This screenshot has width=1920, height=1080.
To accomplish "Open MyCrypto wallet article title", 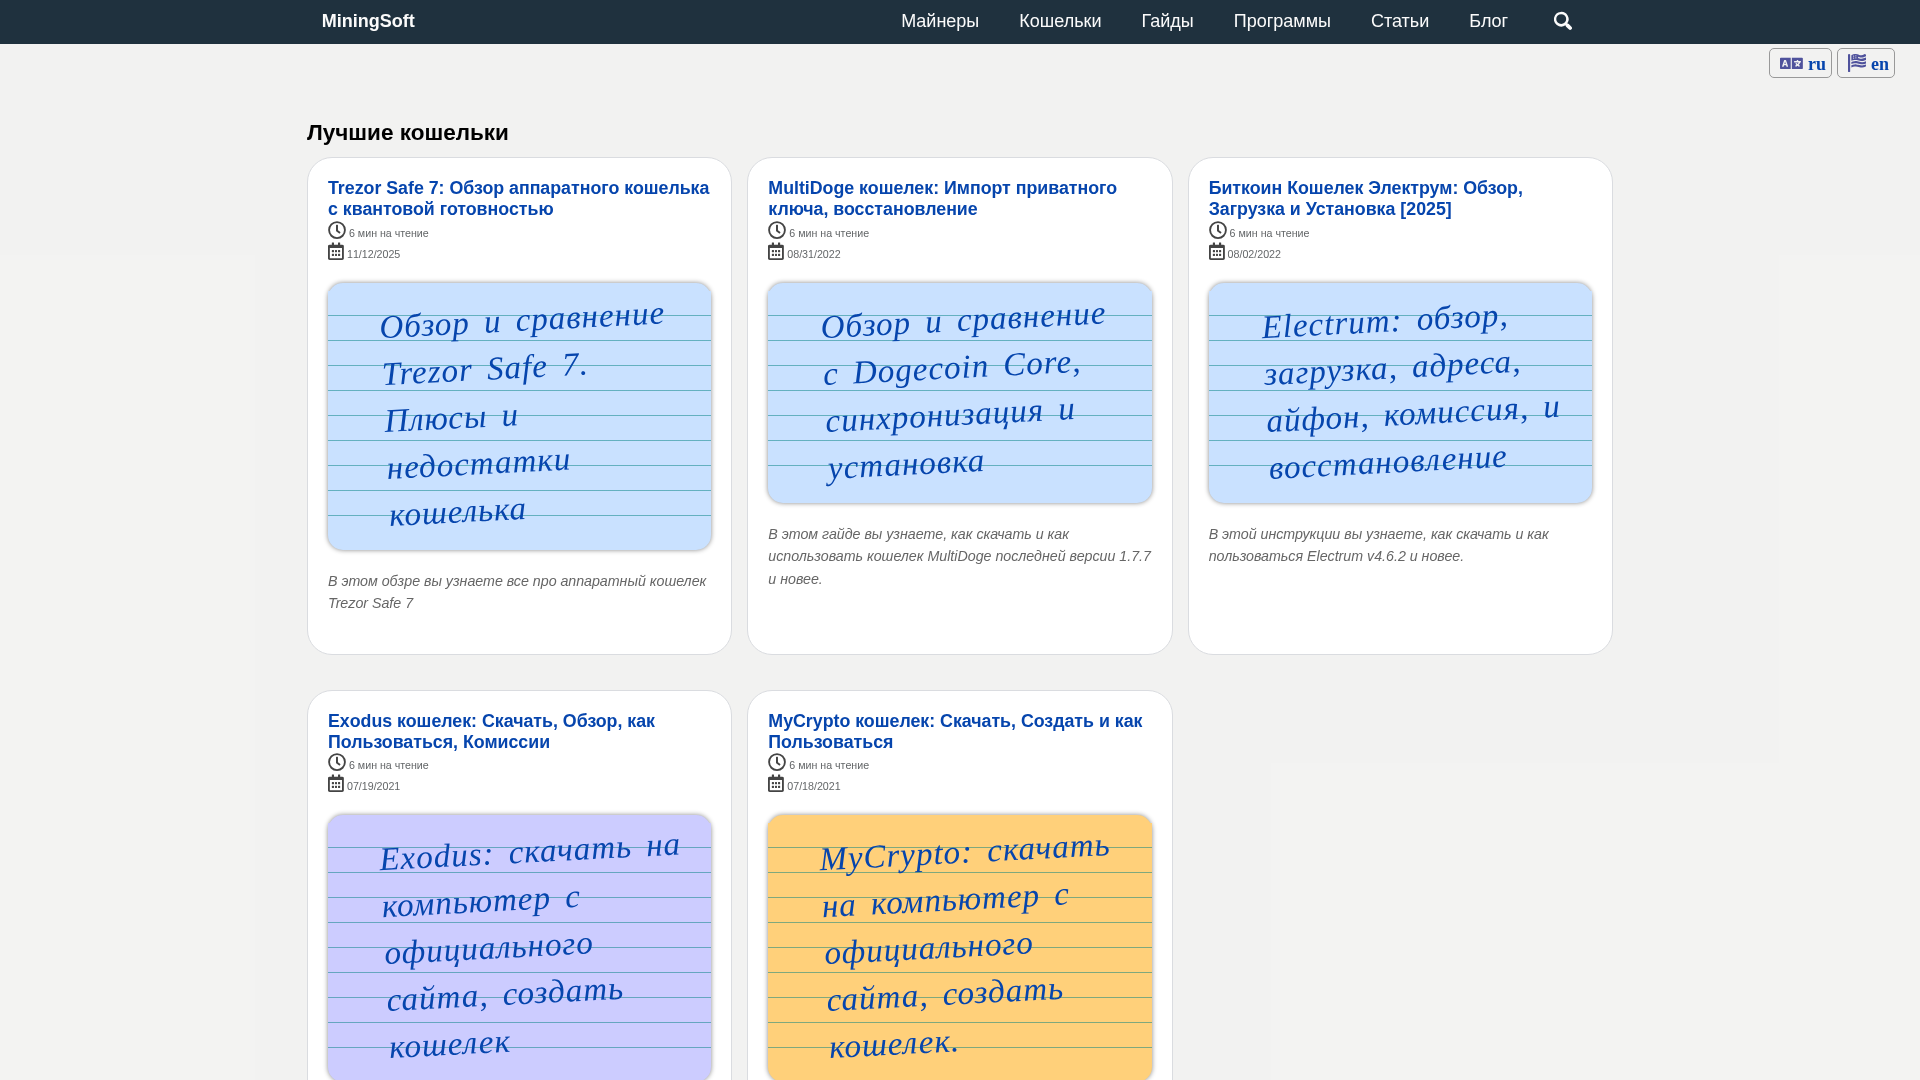I will point(955,731).
